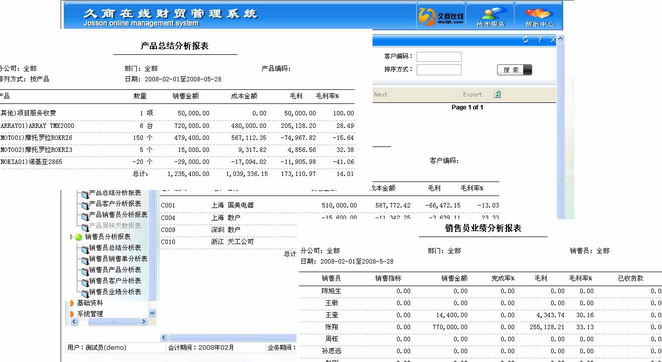Open the 销售员业绩分析表 report in the tree
The image size is (662, 362).
pyautogui.click(x=115, y=292)
